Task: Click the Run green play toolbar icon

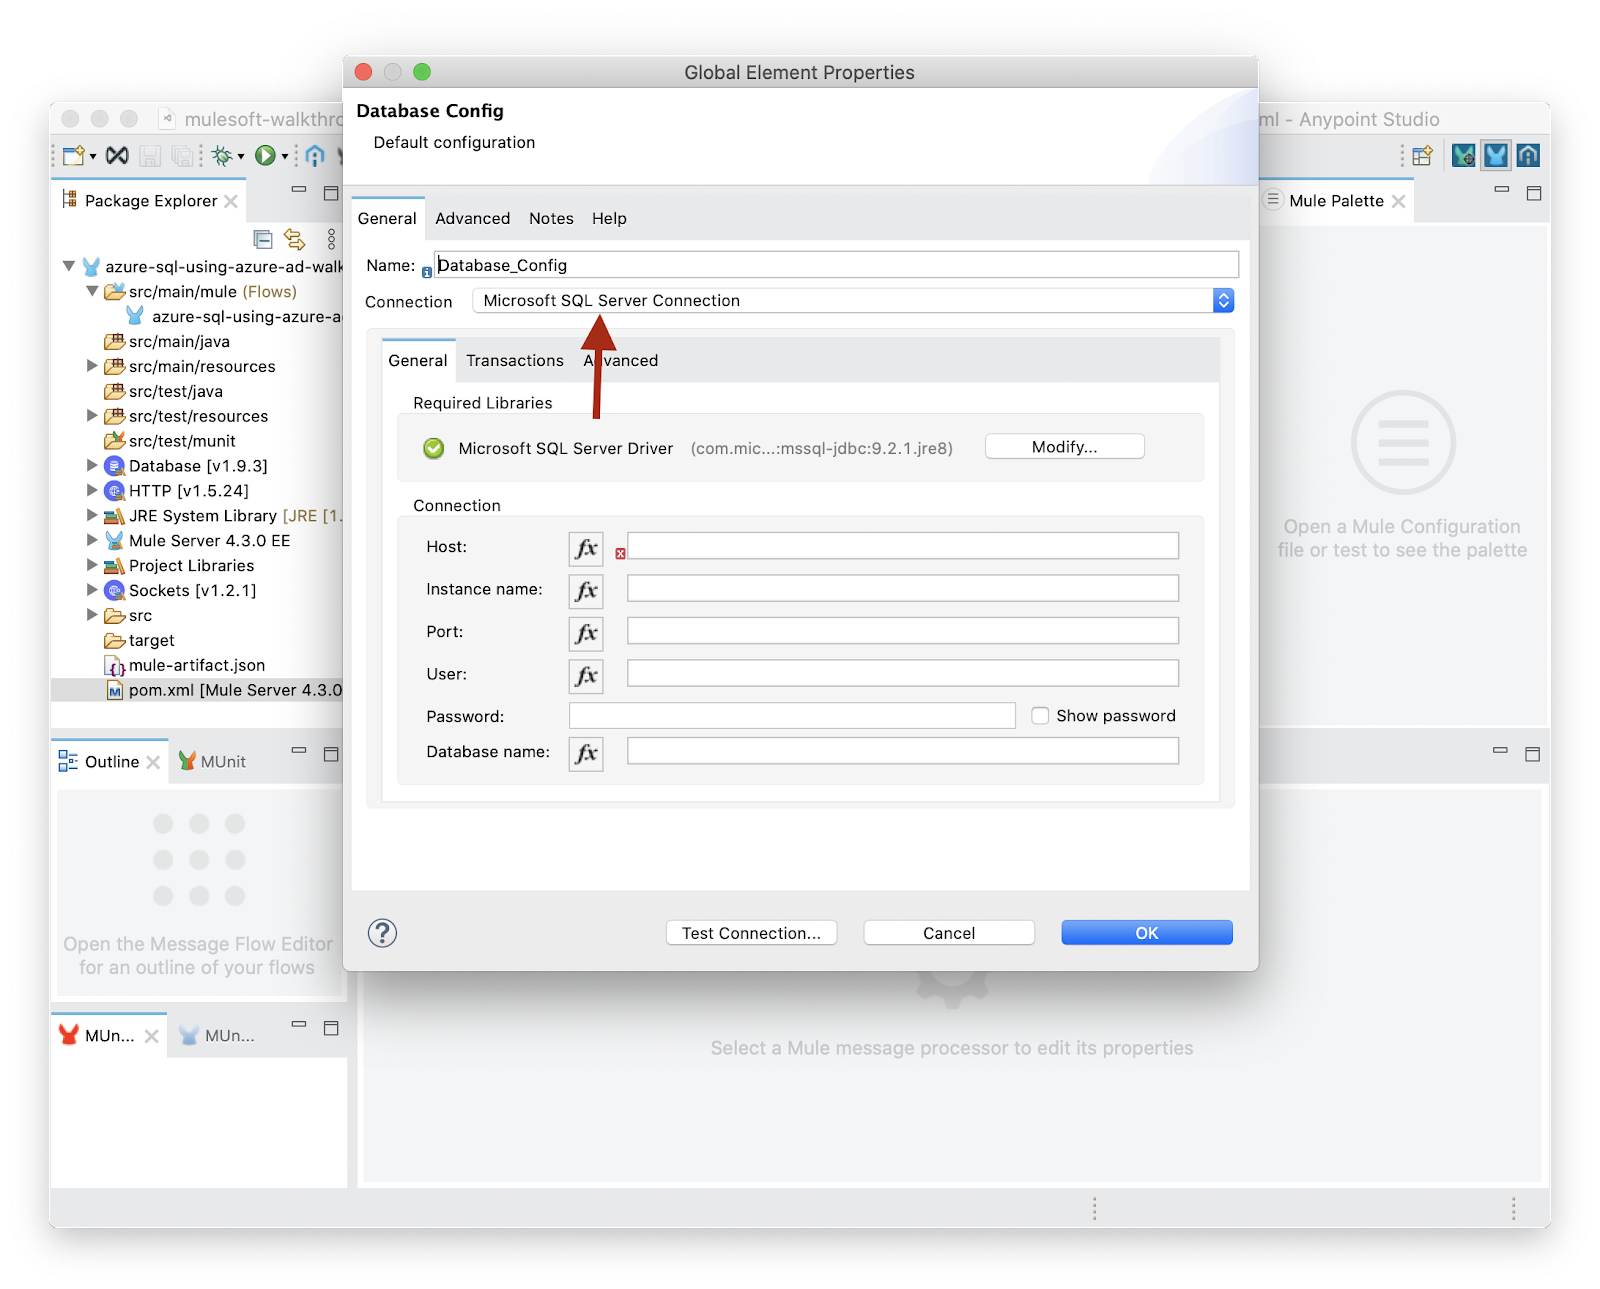Action: pos(265,155)
